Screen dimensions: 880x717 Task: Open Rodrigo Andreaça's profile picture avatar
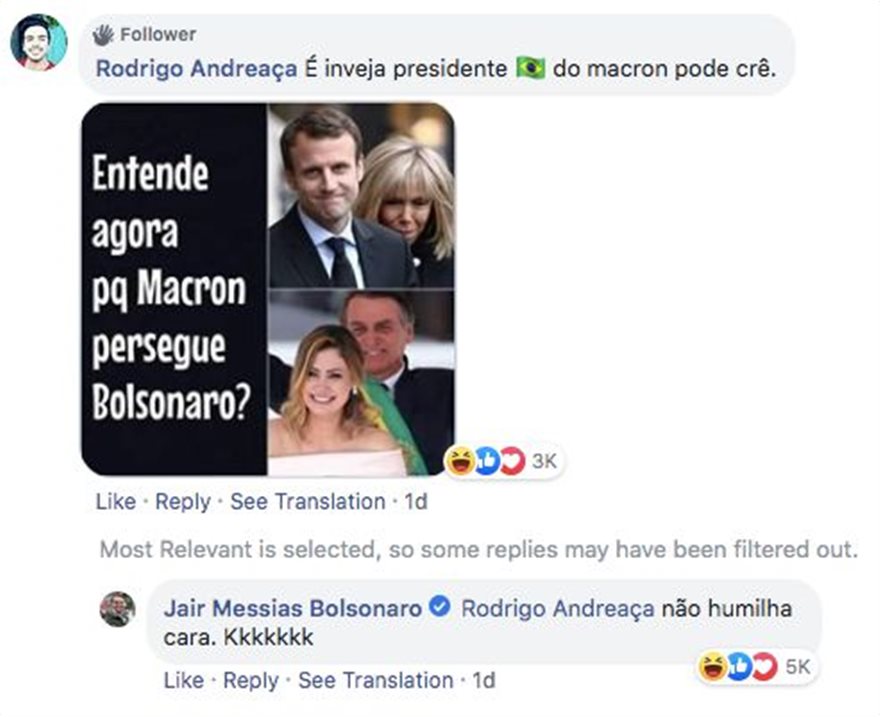[38, 42]
